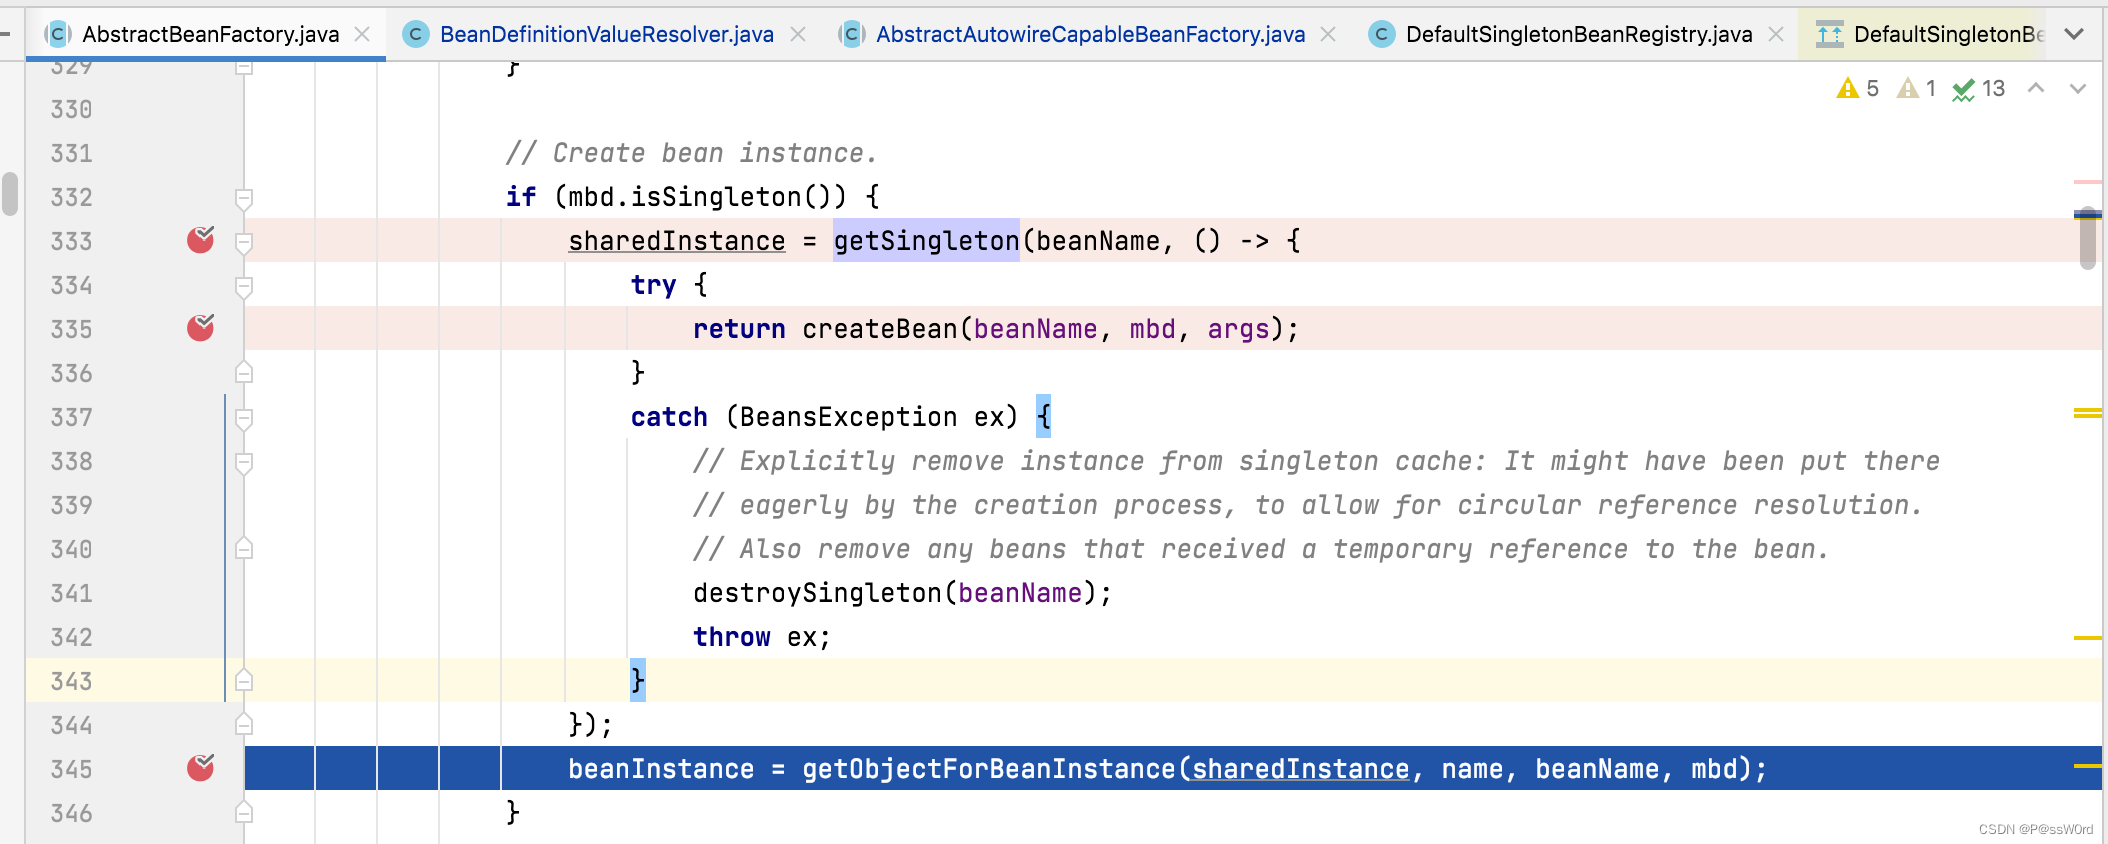Close DefaultSingletonBeanRegistry.java tab
This screenshot has height=844, width=2108.
(1776, 34)
